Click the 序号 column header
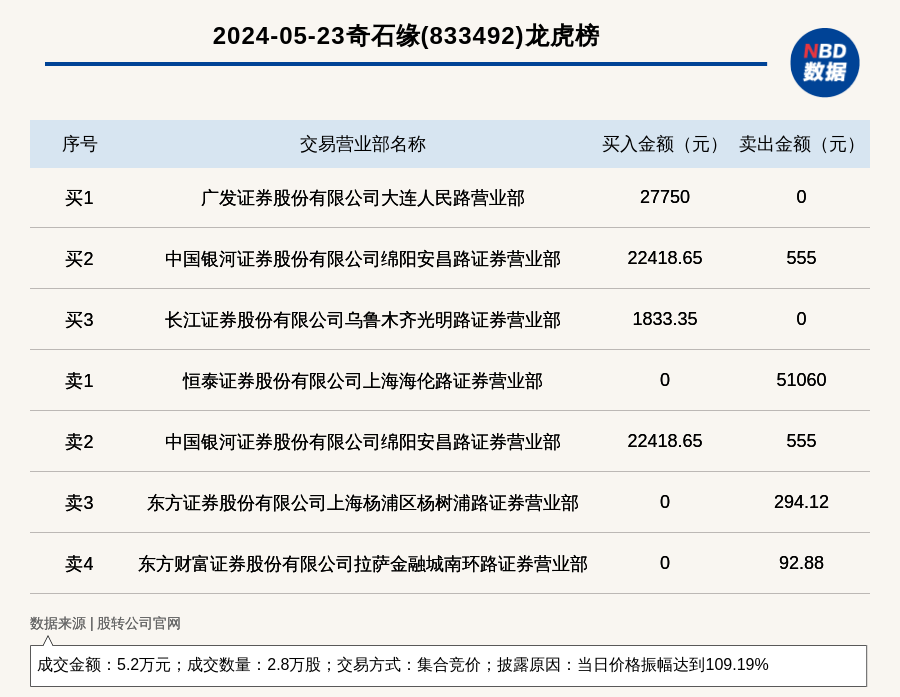The image size is (900, 697). [x=79, y=144]
